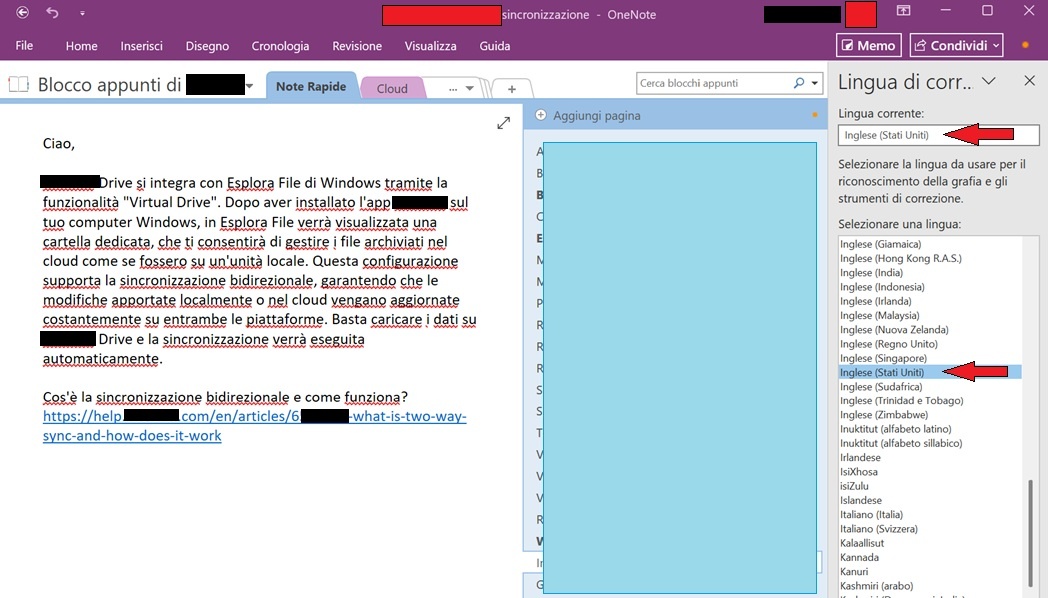Open the File menu
This screenshot has width=1048, height=598.
click(x=24, y=45)
